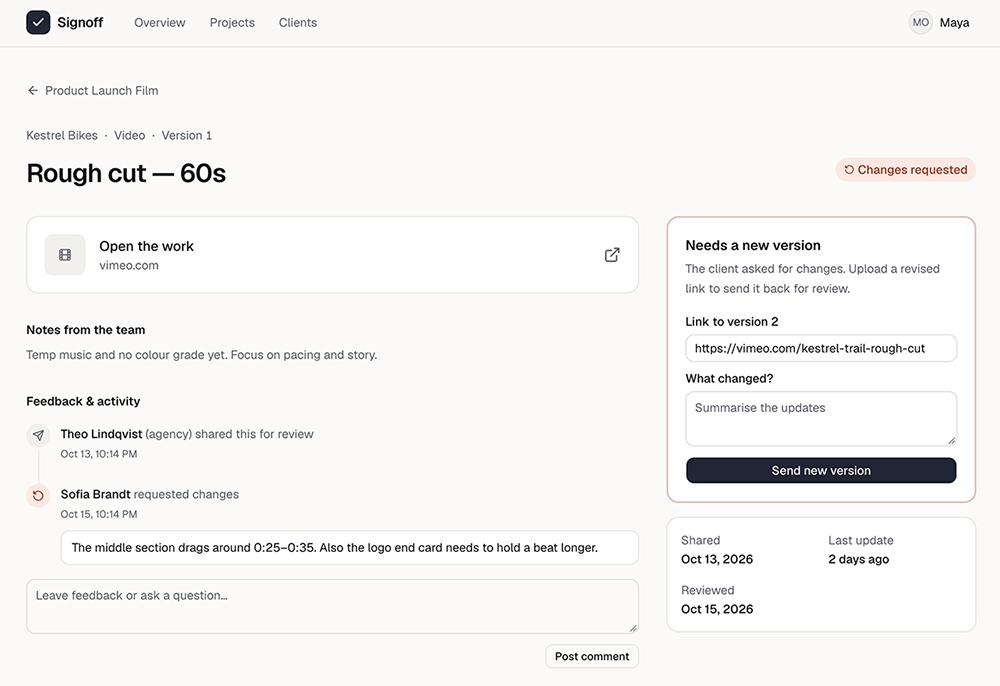Click the Version 1 breadcrumb text

186,135
